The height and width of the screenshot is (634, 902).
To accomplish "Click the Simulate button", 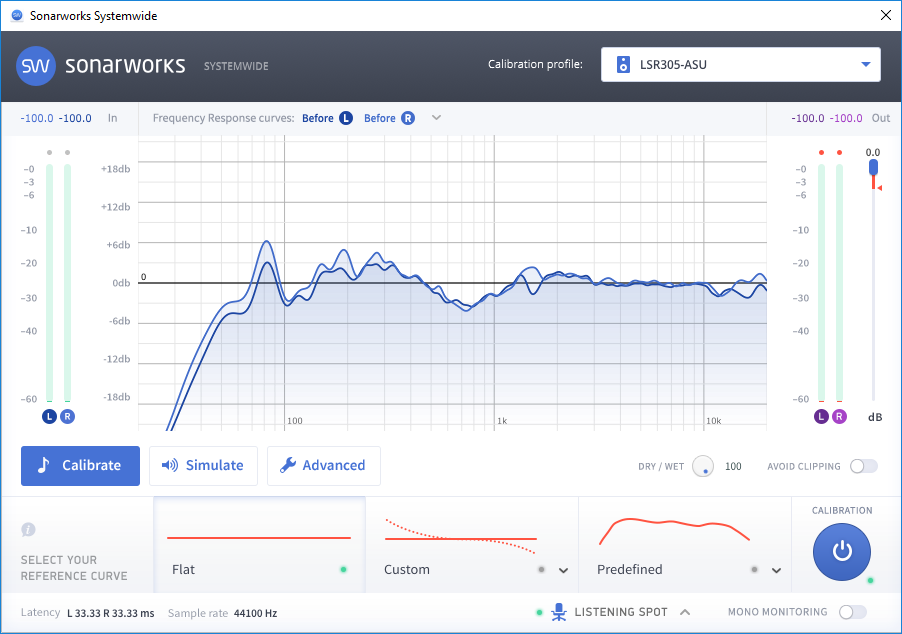I will tap(203, 465).
